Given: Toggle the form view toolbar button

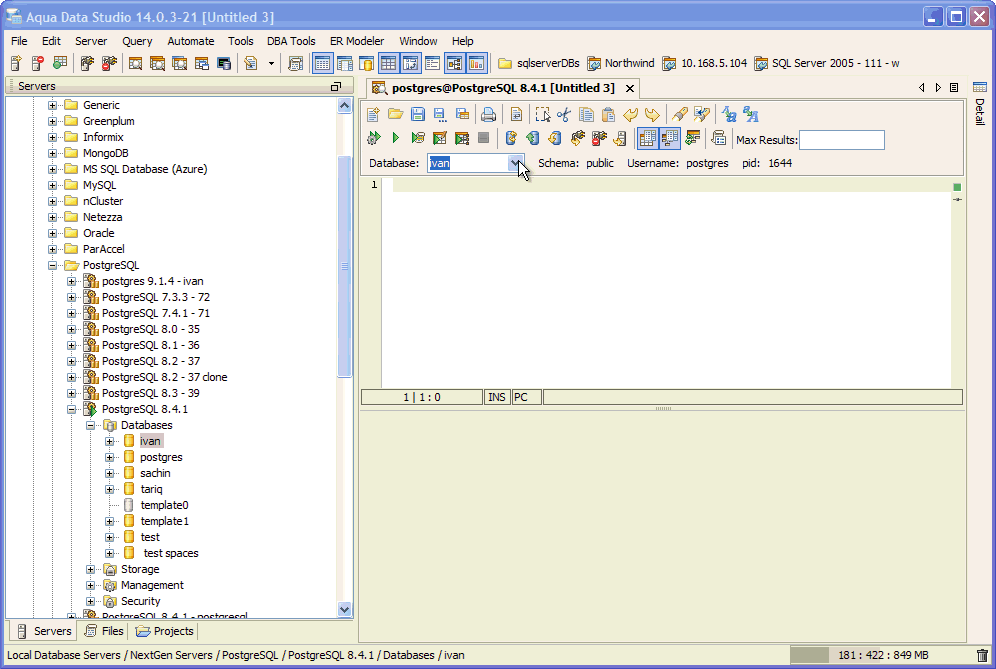Looking at the screenshot, I should [x=433, y=63].
